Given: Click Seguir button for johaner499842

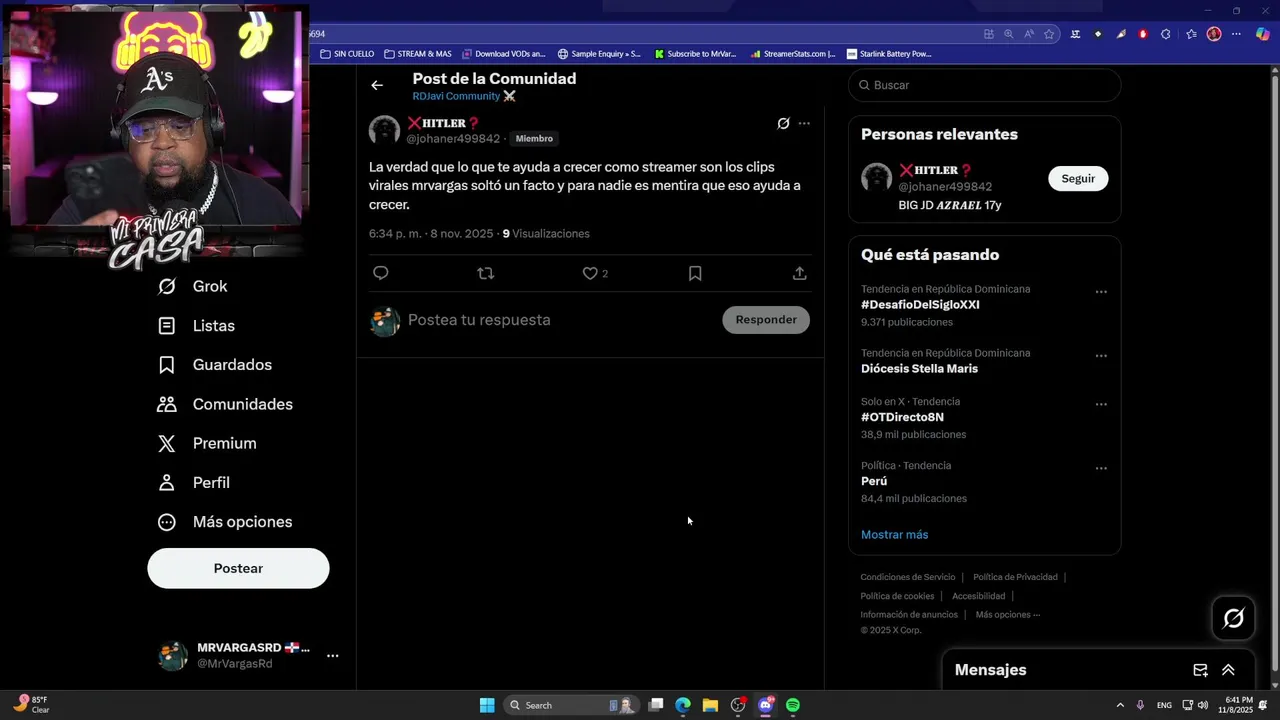Looking at the screenshot, I should [x=1078, y=178].
